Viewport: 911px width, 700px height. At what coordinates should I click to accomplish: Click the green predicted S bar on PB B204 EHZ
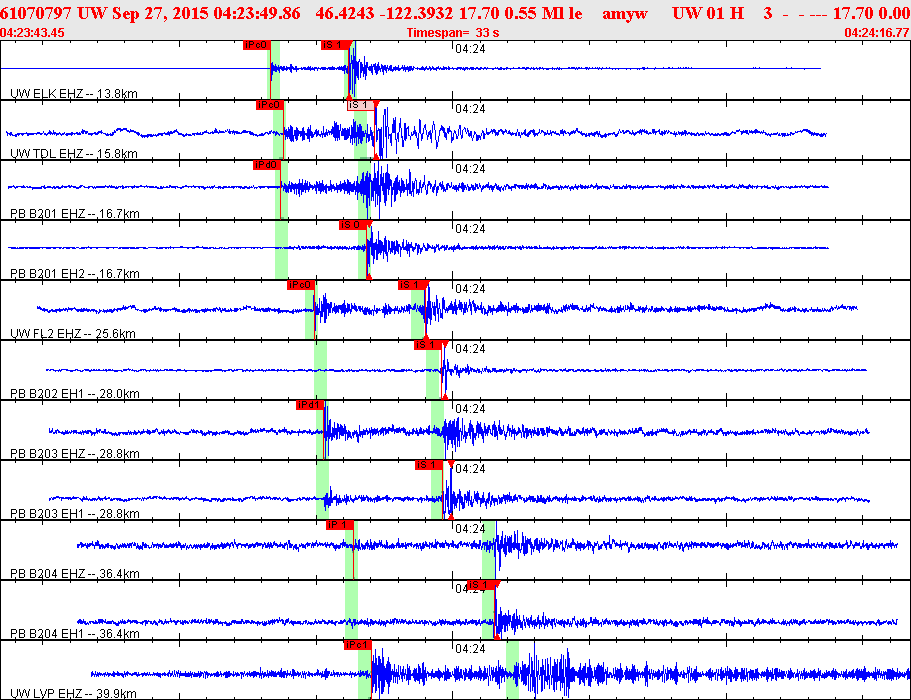click(489, 550)
